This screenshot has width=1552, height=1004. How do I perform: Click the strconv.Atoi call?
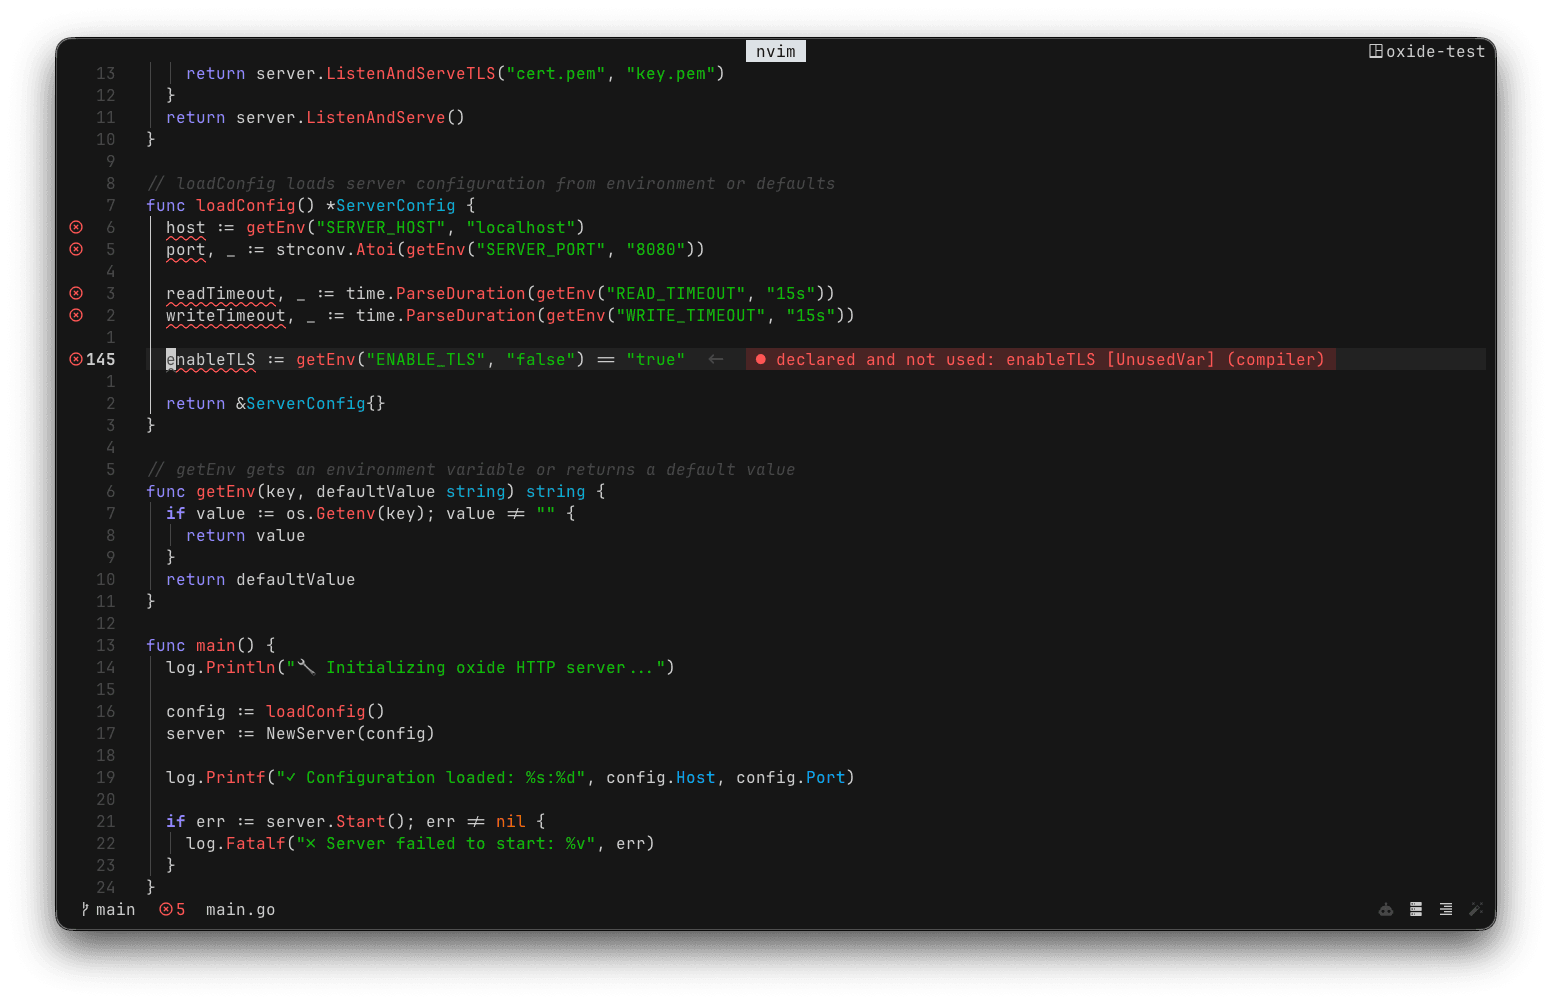(x=336, y=249)
